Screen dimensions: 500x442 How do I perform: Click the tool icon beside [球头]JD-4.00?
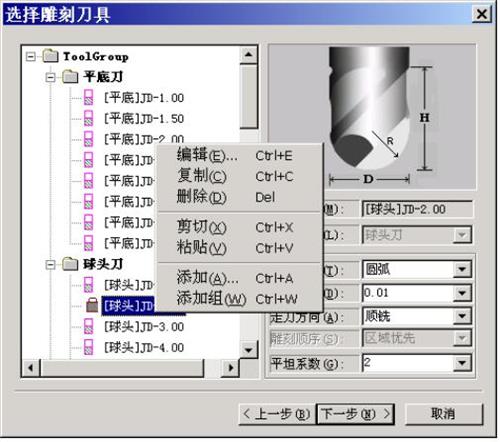click(88, 347)
